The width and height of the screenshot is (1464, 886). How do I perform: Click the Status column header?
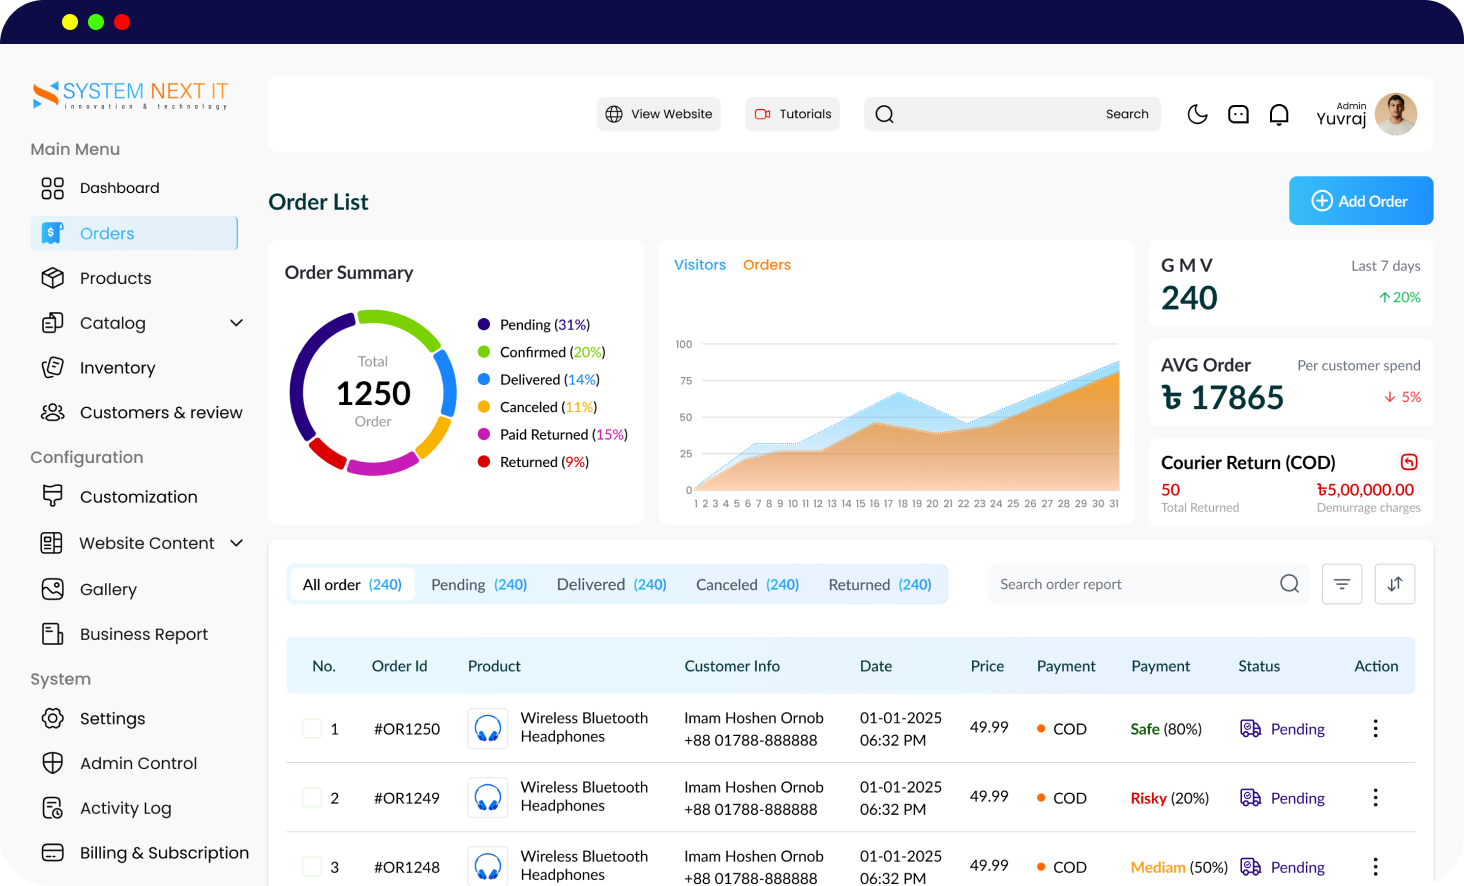pyautogui.click(x=1259, y=666)
